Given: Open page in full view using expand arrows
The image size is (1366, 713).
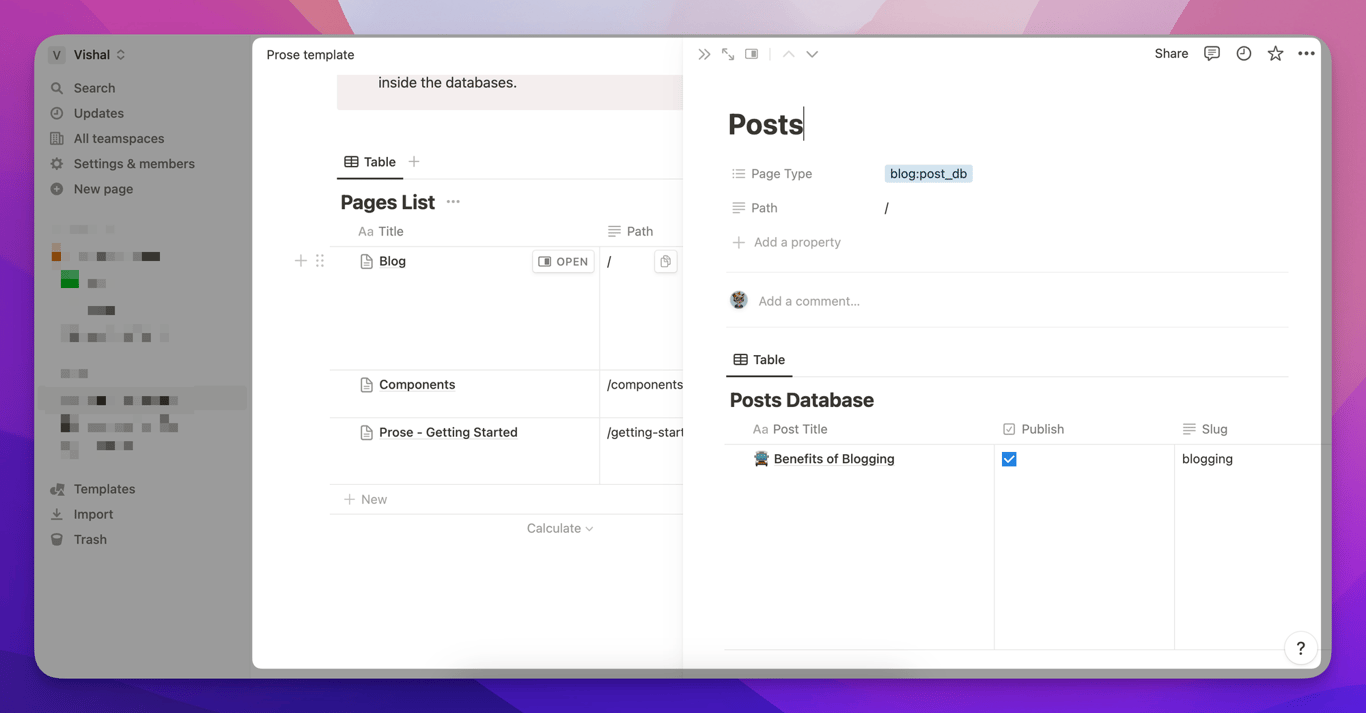Looking at the screenshot, I should 728,54.
